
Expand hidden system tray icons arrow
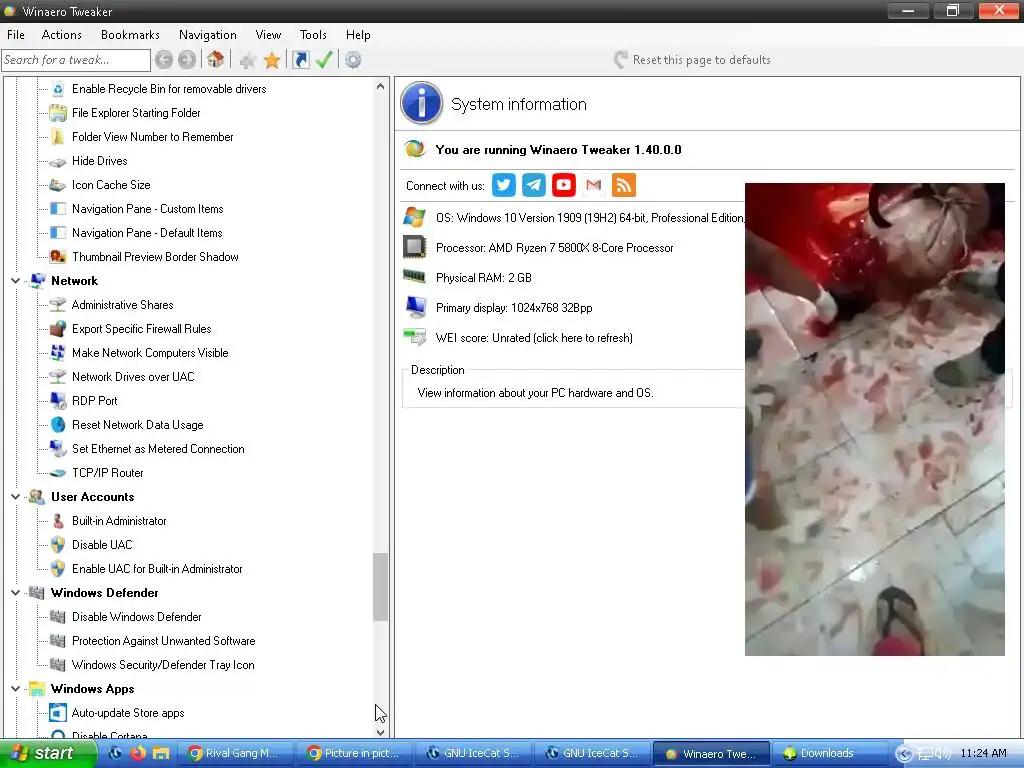[x=903, y=754]
